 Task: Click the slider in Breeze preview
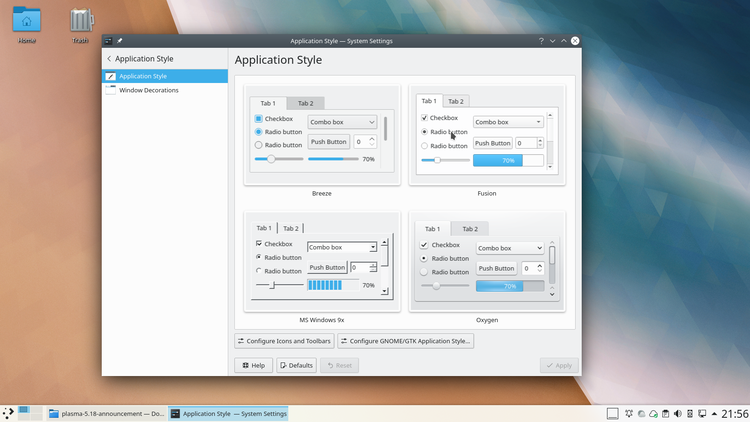pyautogui.click(x=279, y=159)
